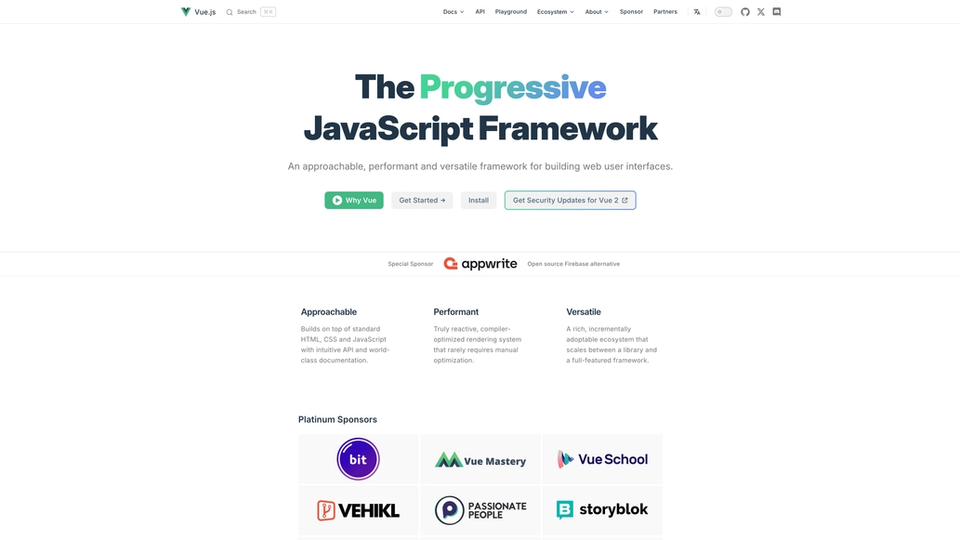Click the Special Sponsor label
This screenshot has width=960, height=540.
point(410,264)
